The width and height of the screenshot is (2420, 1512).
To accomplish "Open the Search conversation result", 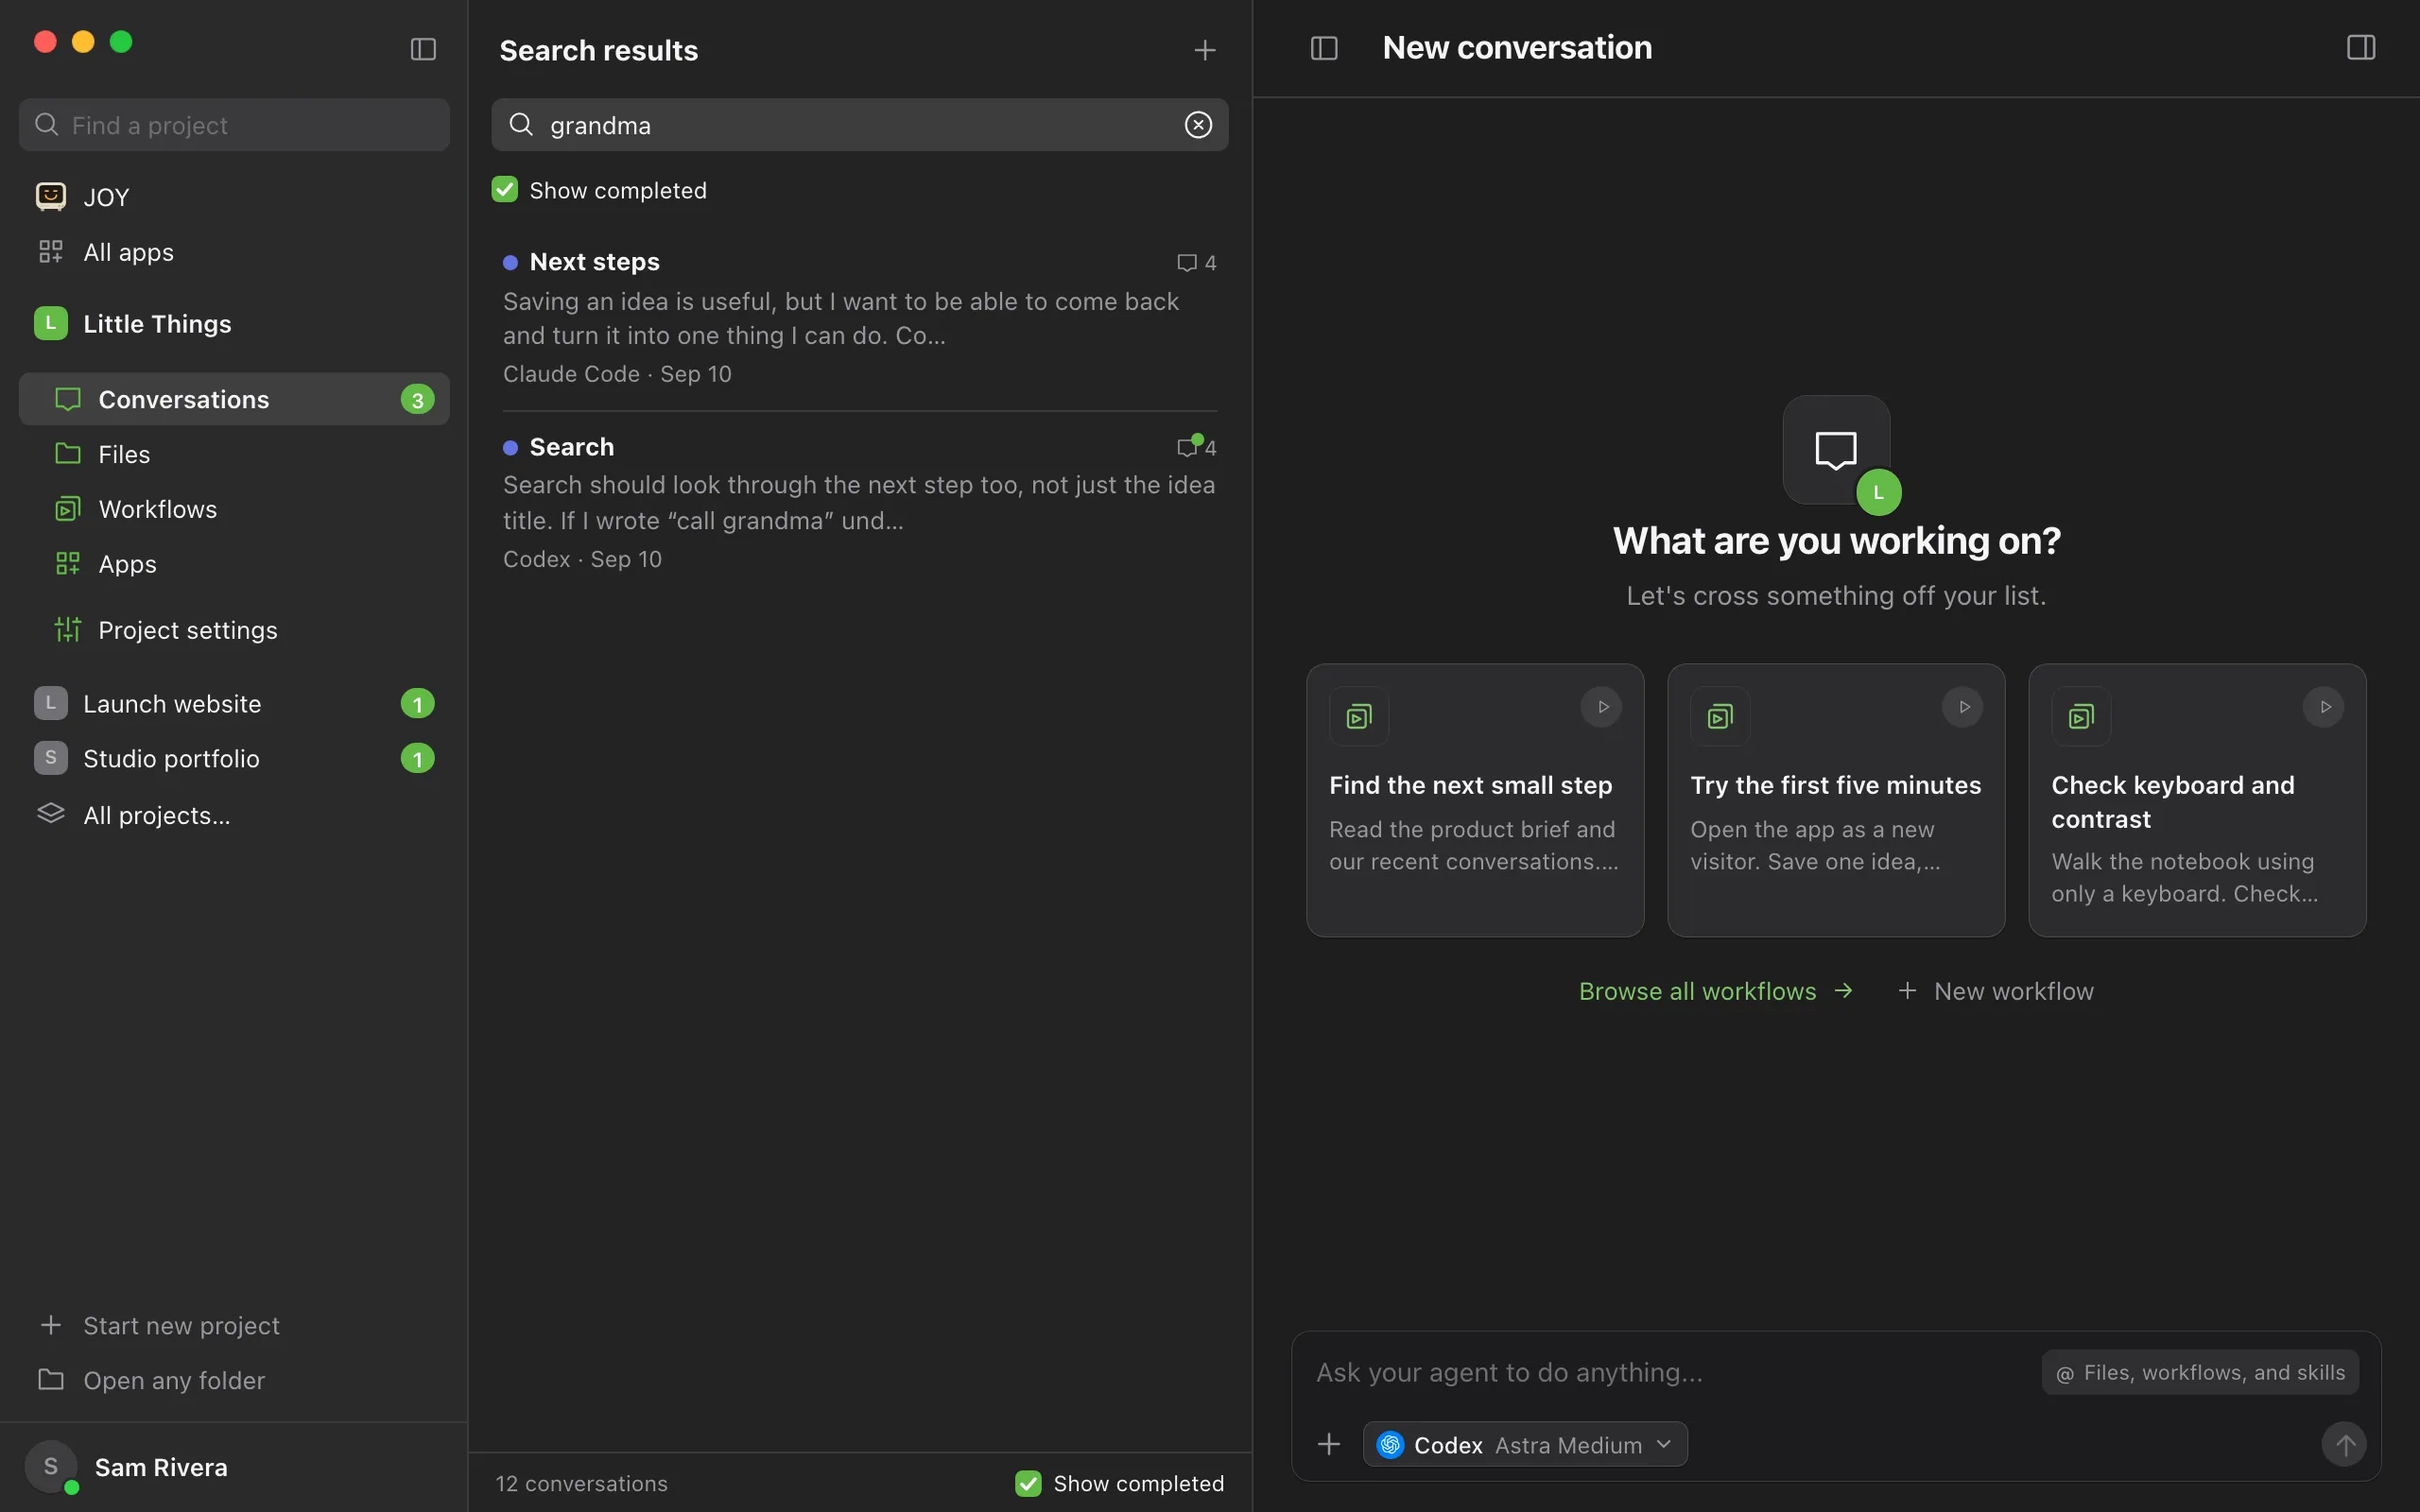I will coord(860,503).
